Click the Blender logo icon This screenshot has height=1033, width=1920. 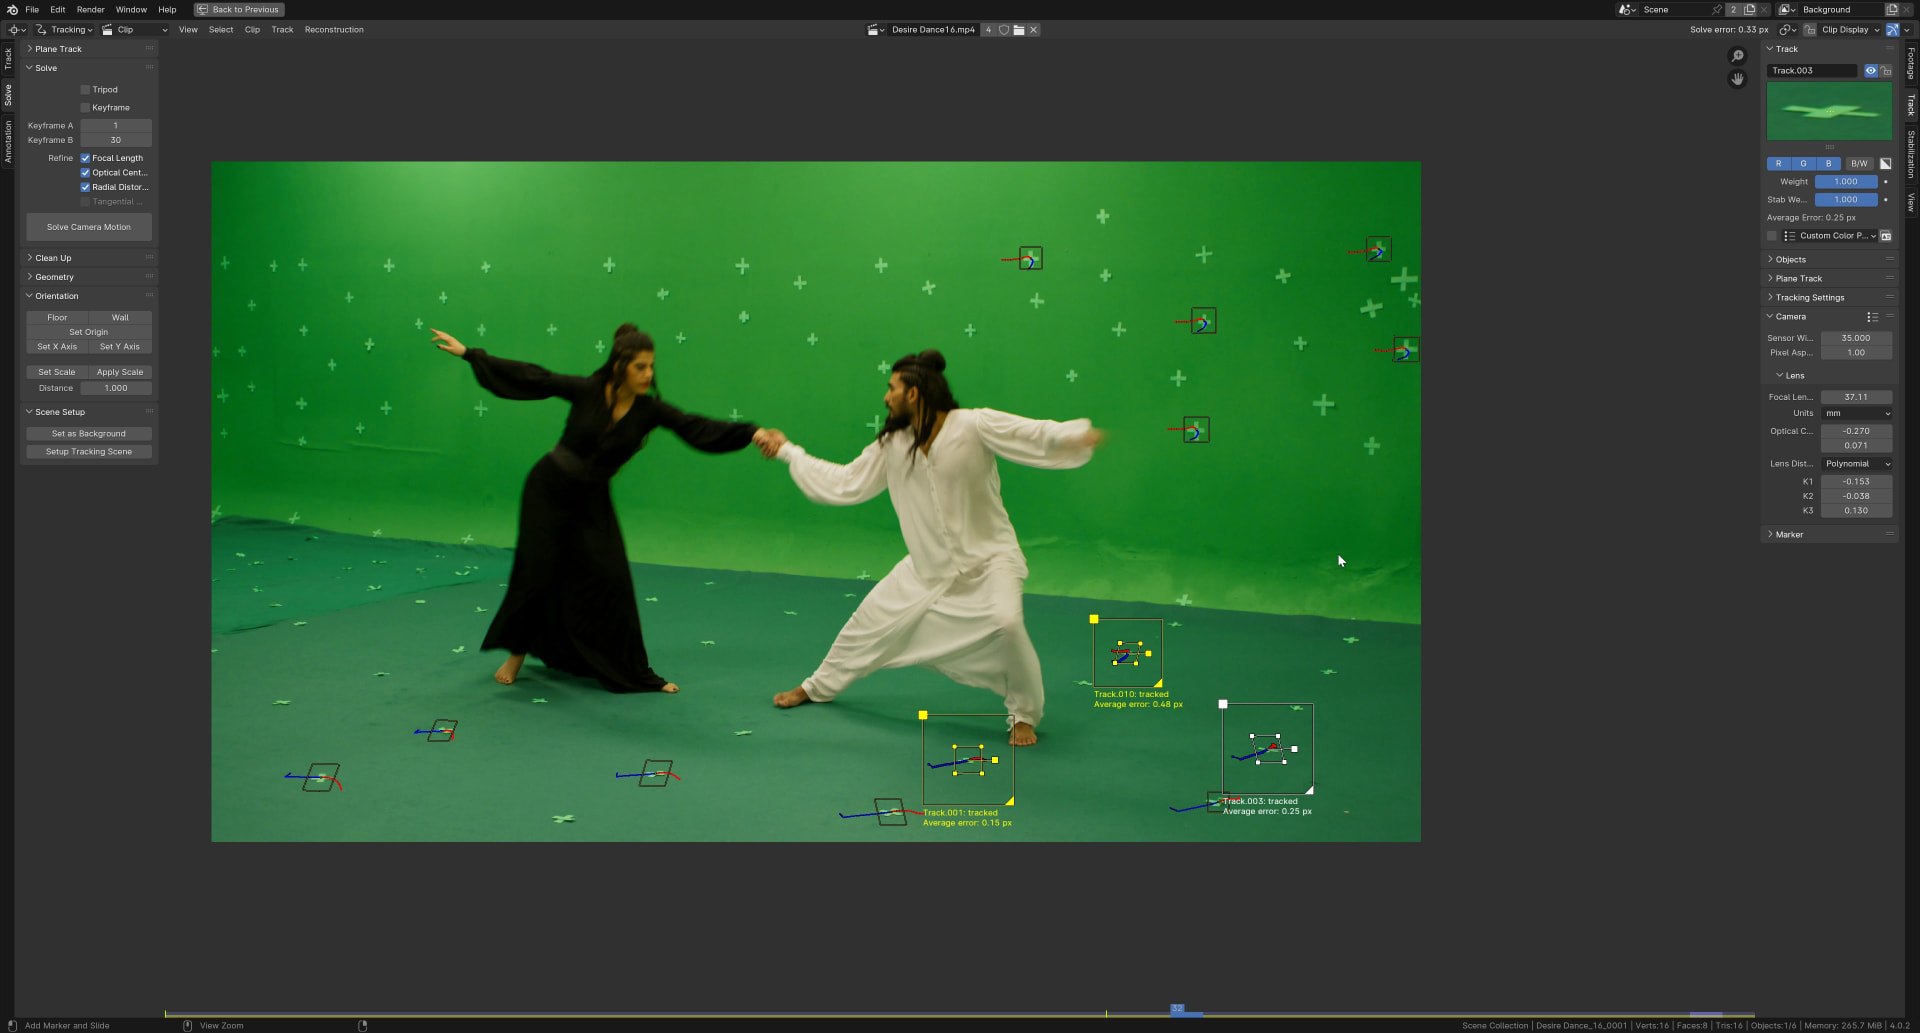pyautogui.click(x=12, y=9)
